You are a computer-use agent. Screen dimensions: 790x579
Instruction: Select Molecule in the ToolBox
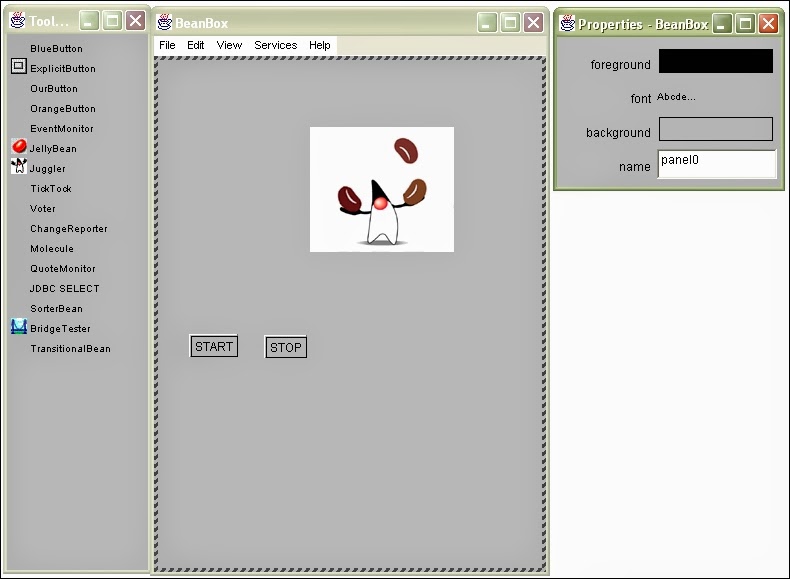pos(52,249)
